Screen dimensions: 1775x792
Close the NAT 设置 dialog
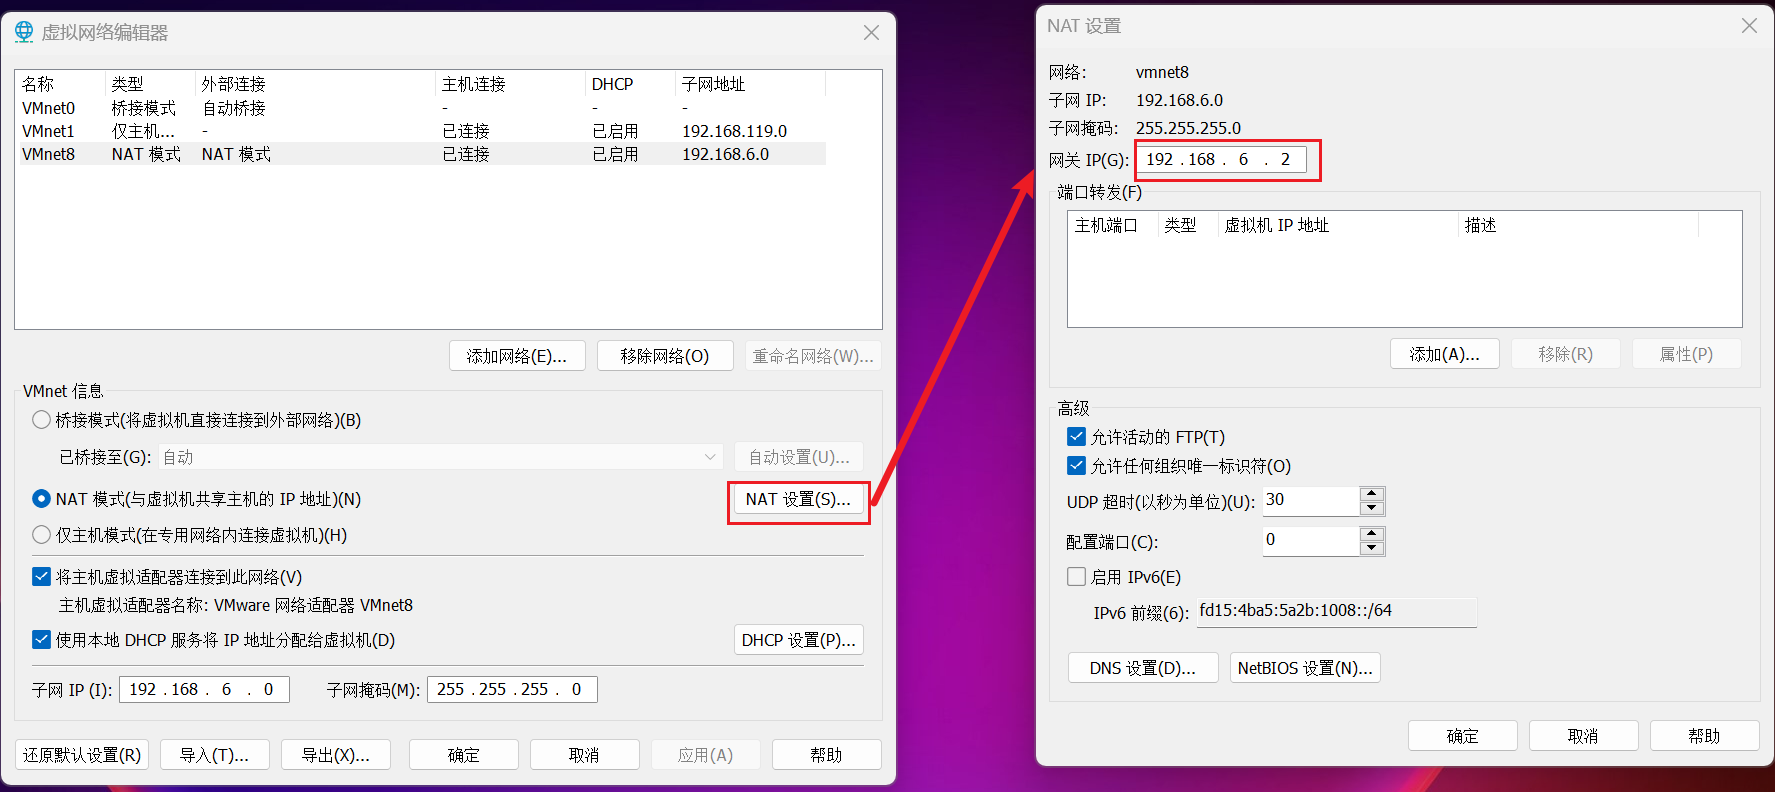(x=1749, y=26)
